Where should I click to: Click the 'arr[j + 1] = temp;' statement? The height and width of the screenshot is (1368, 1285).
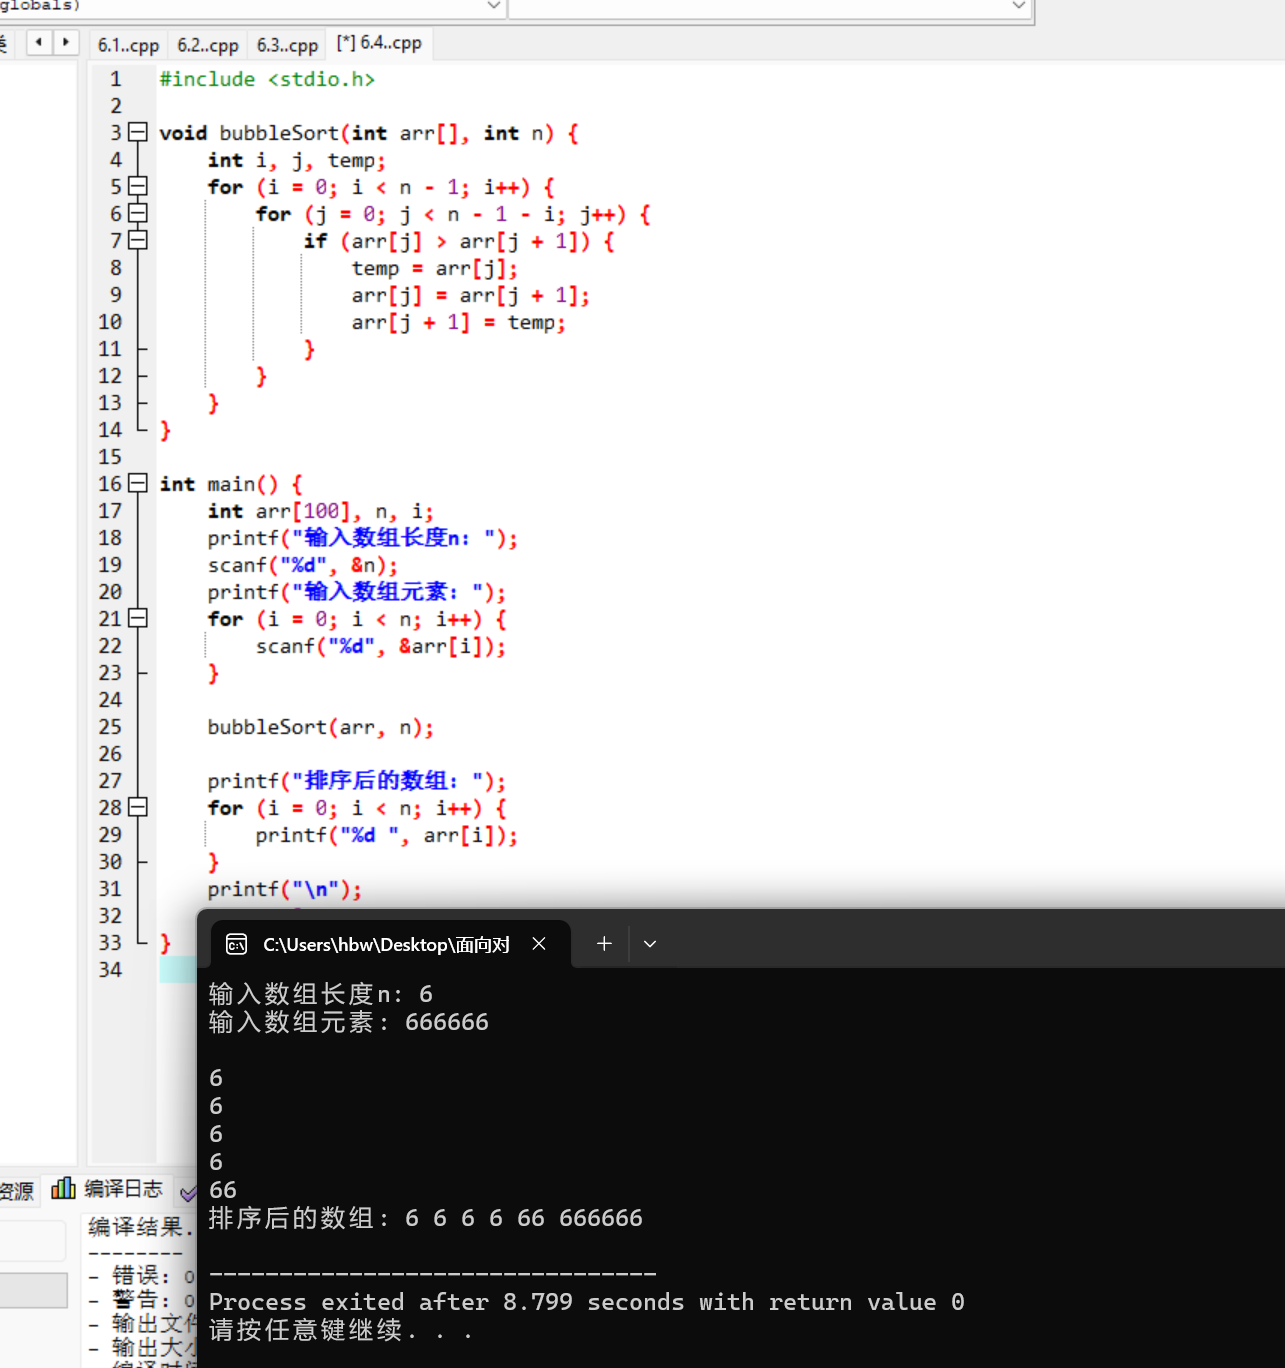click(x=459, y=322)
